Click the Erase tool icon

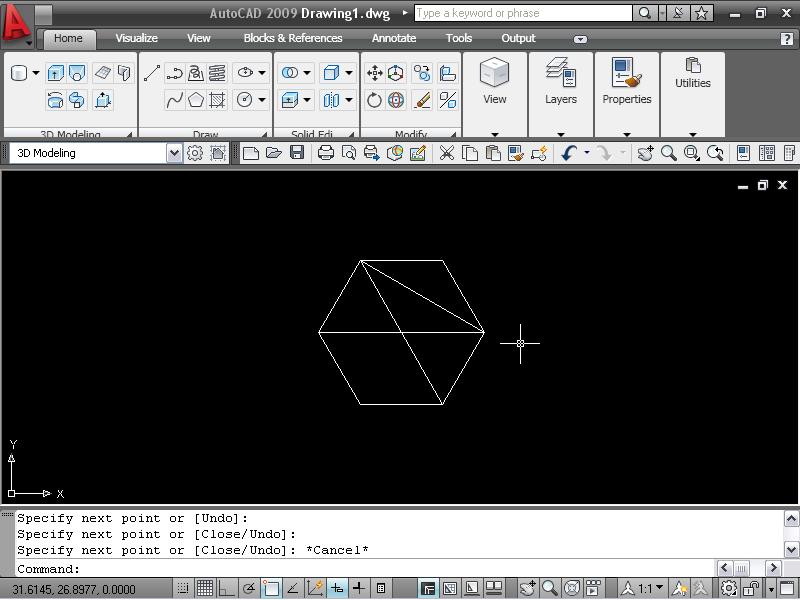click(422, 100)
